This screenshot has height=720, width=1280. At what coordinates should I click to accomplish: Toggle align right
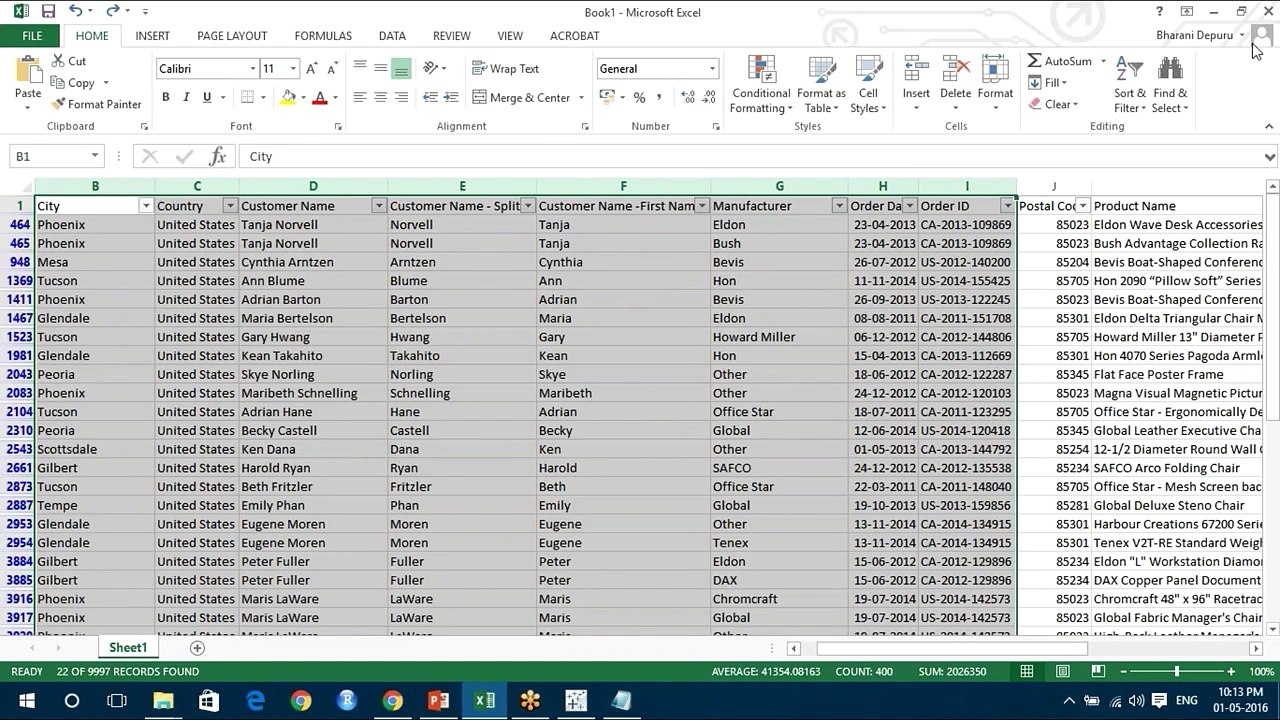(401, 97)
